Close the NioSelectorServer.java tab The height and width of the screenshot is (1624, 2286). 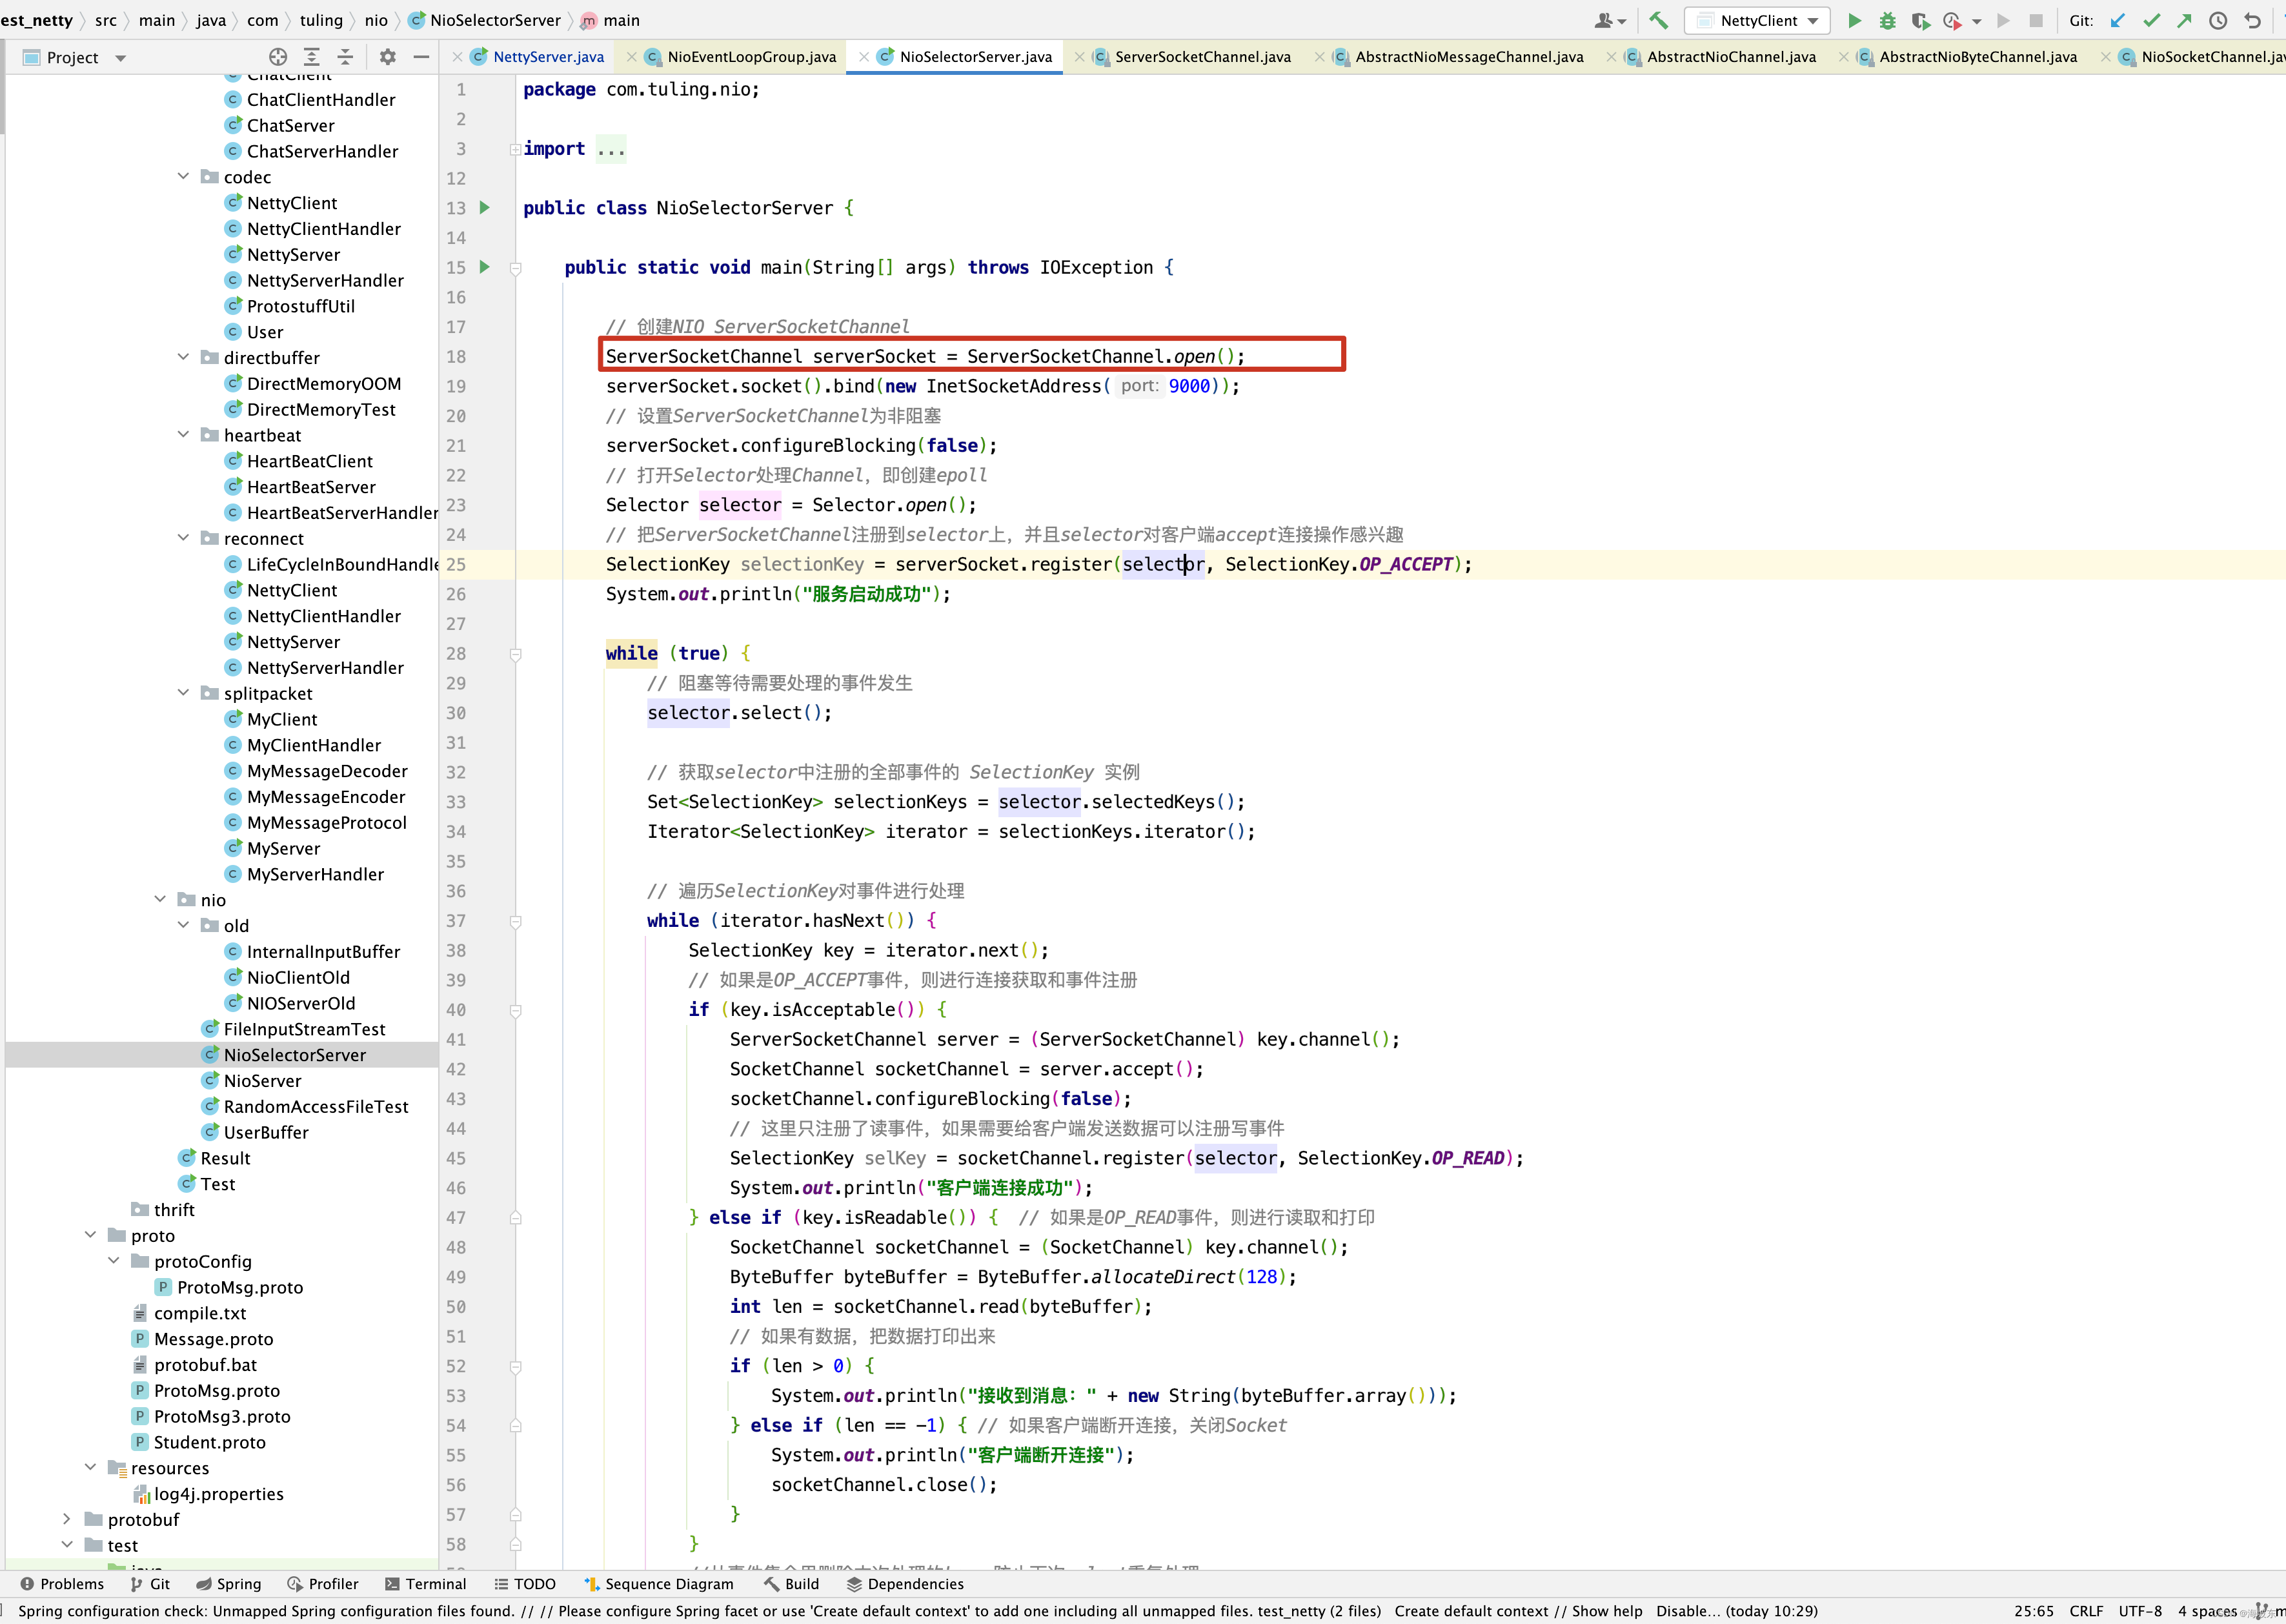click(x=863, y=57)
